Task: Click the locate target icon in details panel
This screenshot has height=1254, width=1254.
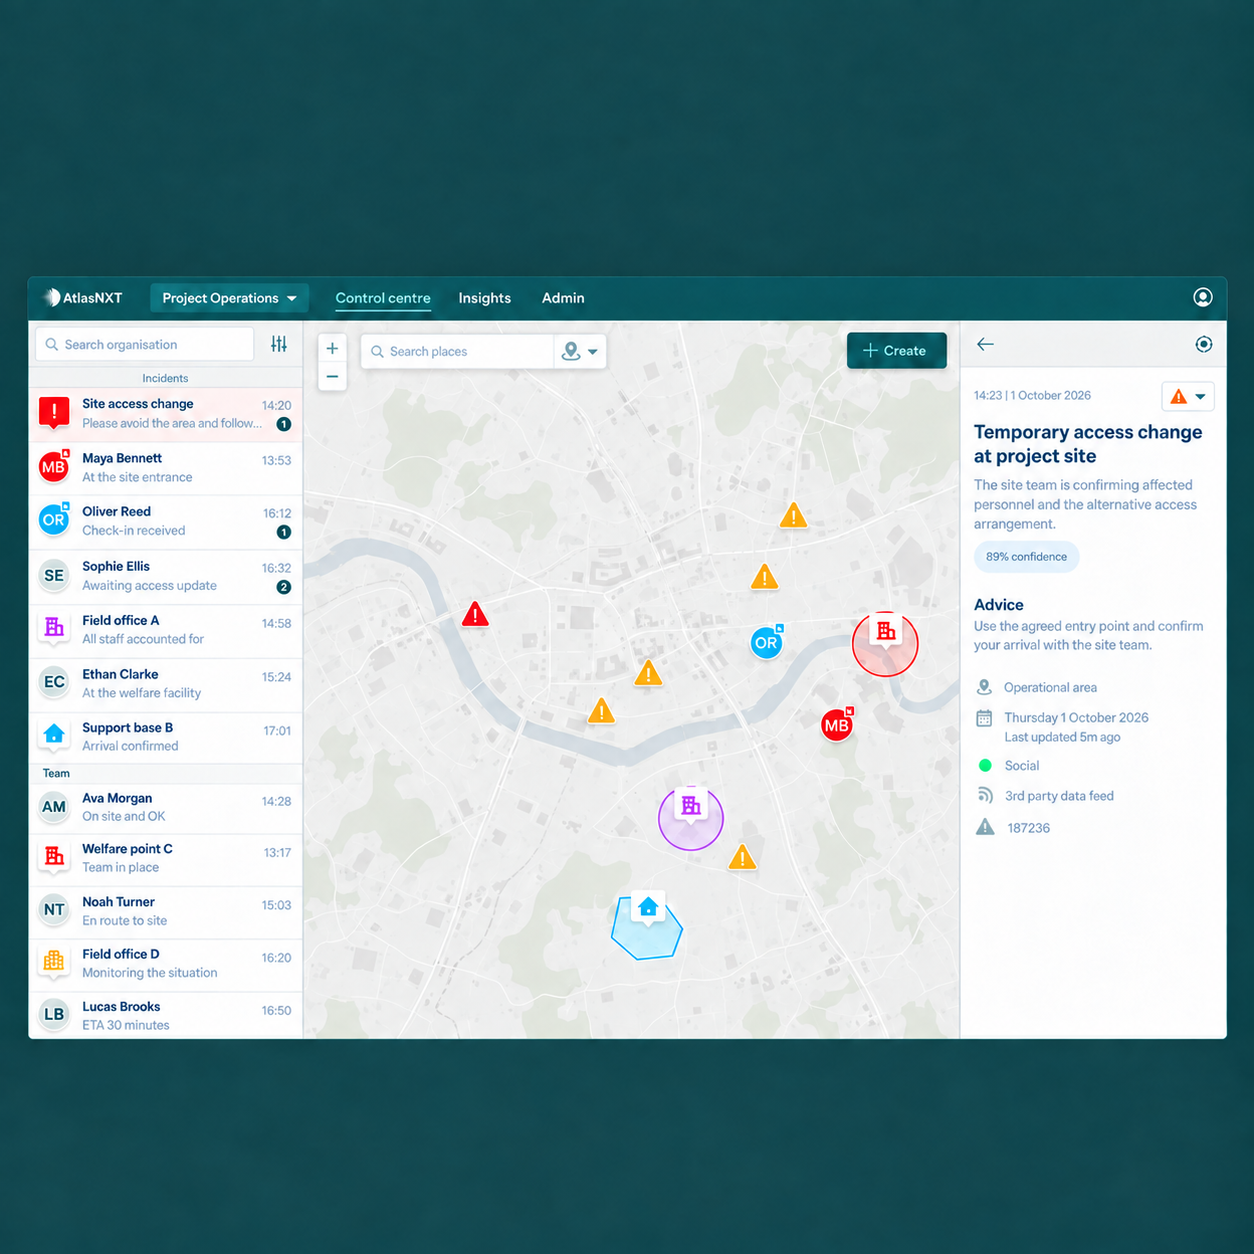Action: (1204, 344)
